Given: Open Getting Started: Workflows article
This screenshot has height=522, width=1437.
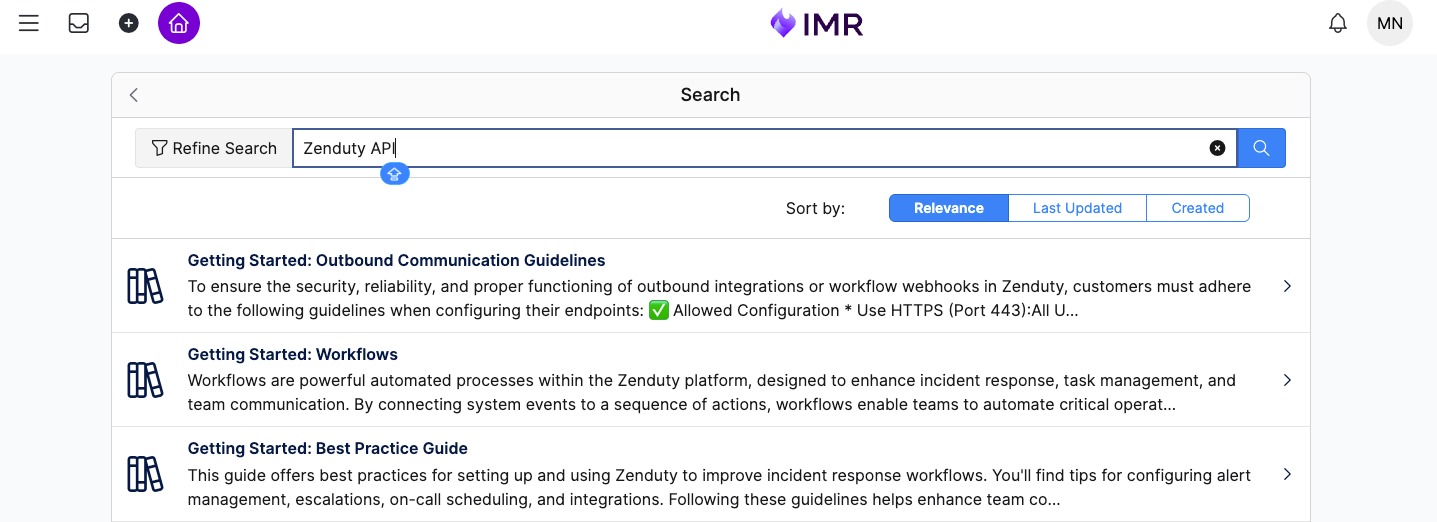Looking at the screenshot, I should pyautogui.click(x=293, y=354).
